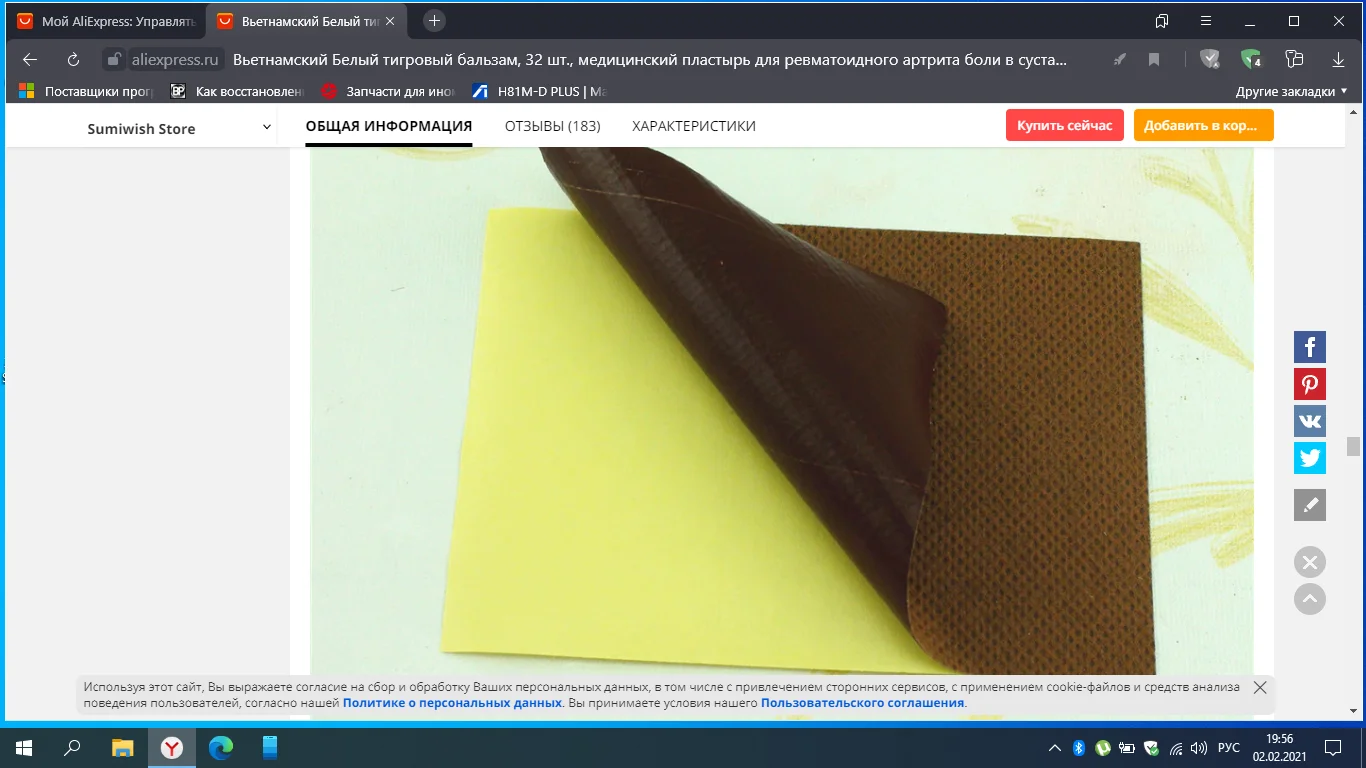Share the product on Twitter

coord(1310,458)
